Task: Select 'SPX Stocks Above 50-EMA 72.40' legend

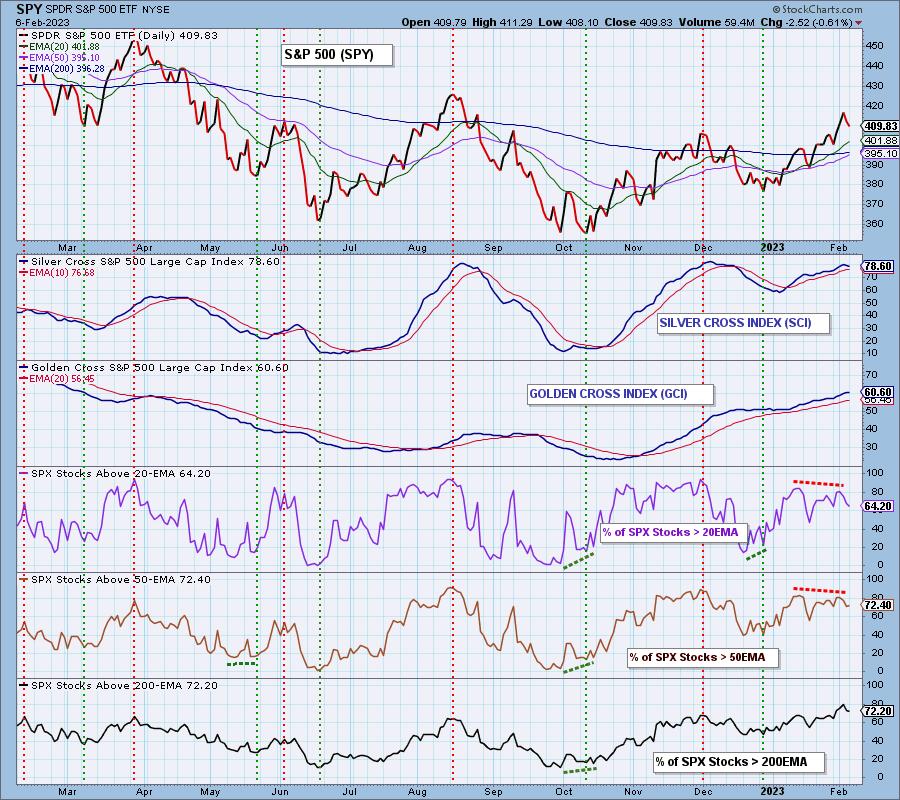Action: coord(115,580)
